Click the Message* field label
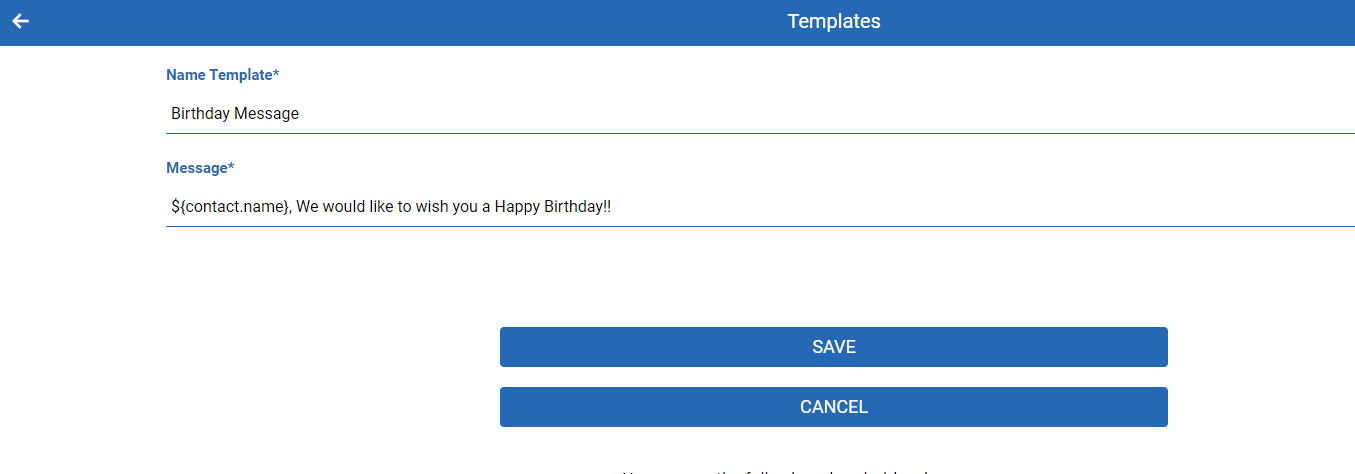Screen dimensions: 1355x474 coord(200,168)
